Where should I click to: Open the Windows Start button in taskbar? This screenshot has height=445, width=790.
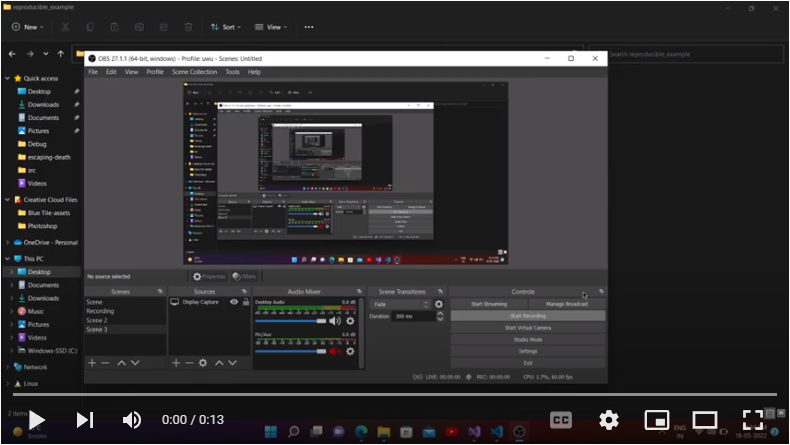coord(271,432)
